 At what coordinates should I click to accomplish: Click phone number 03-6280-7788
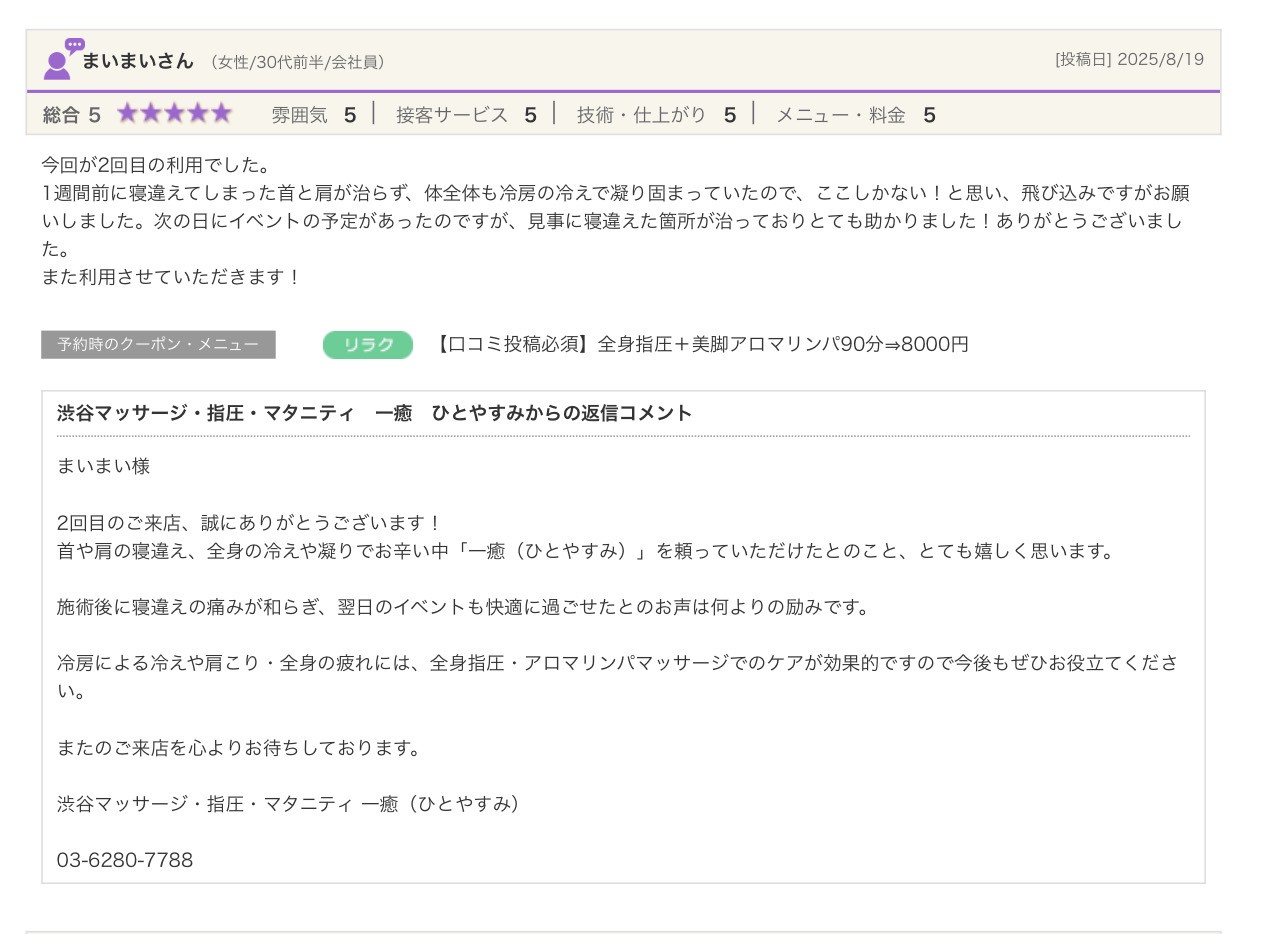click(x=125, y=860)
